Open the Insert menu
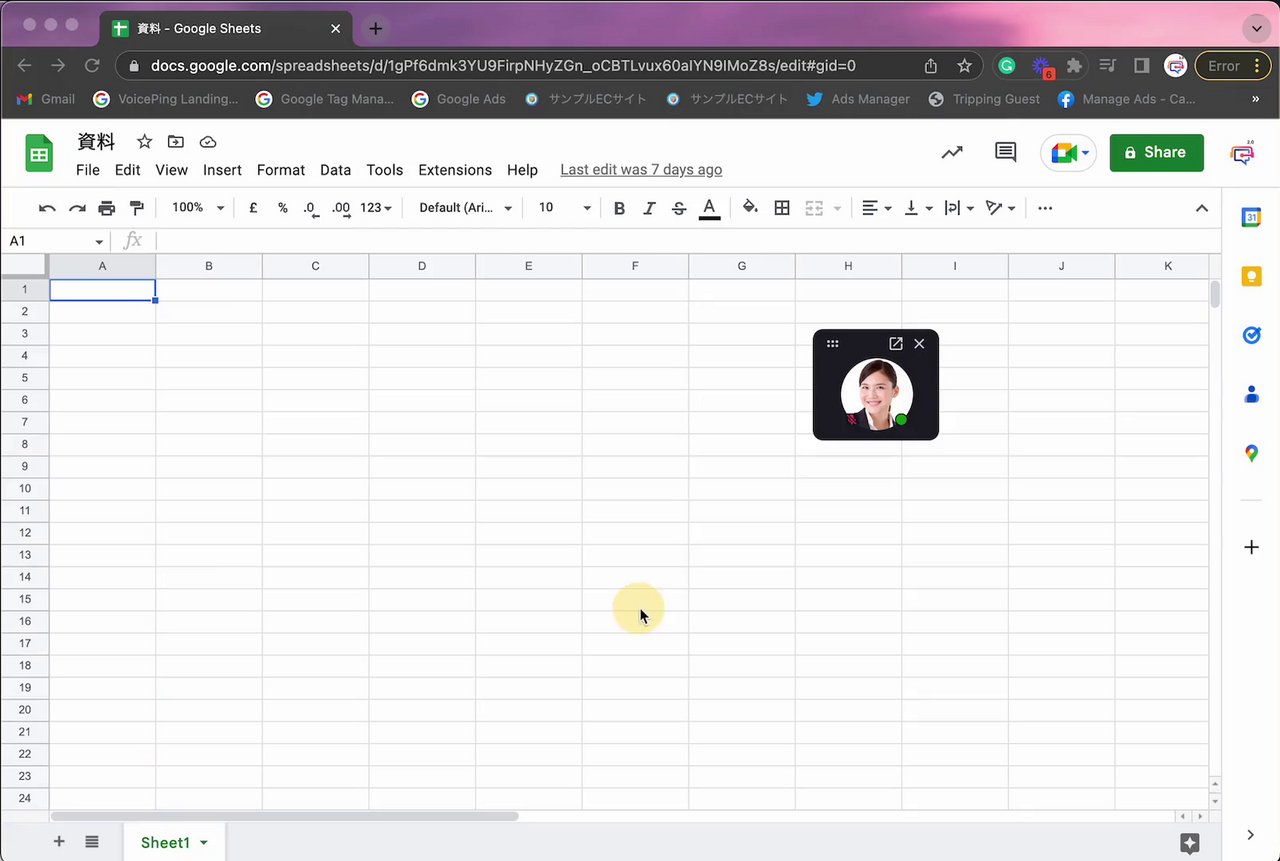 (x=222, y=170)
